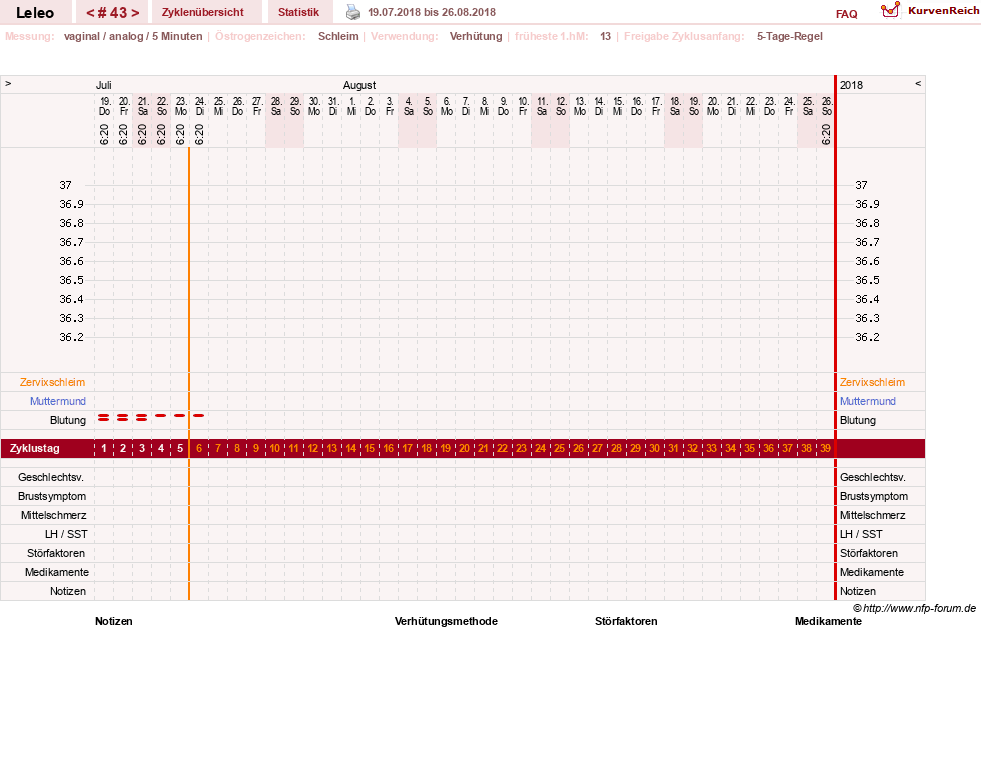
Task: Click the light bleeding mark on cycle day 4
Action: point(161,415)
